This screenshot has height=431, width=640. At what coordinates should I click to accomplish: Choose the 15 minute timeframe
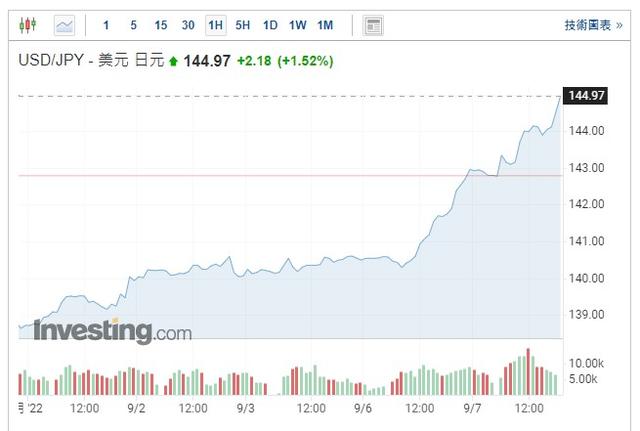pos(161,25)
